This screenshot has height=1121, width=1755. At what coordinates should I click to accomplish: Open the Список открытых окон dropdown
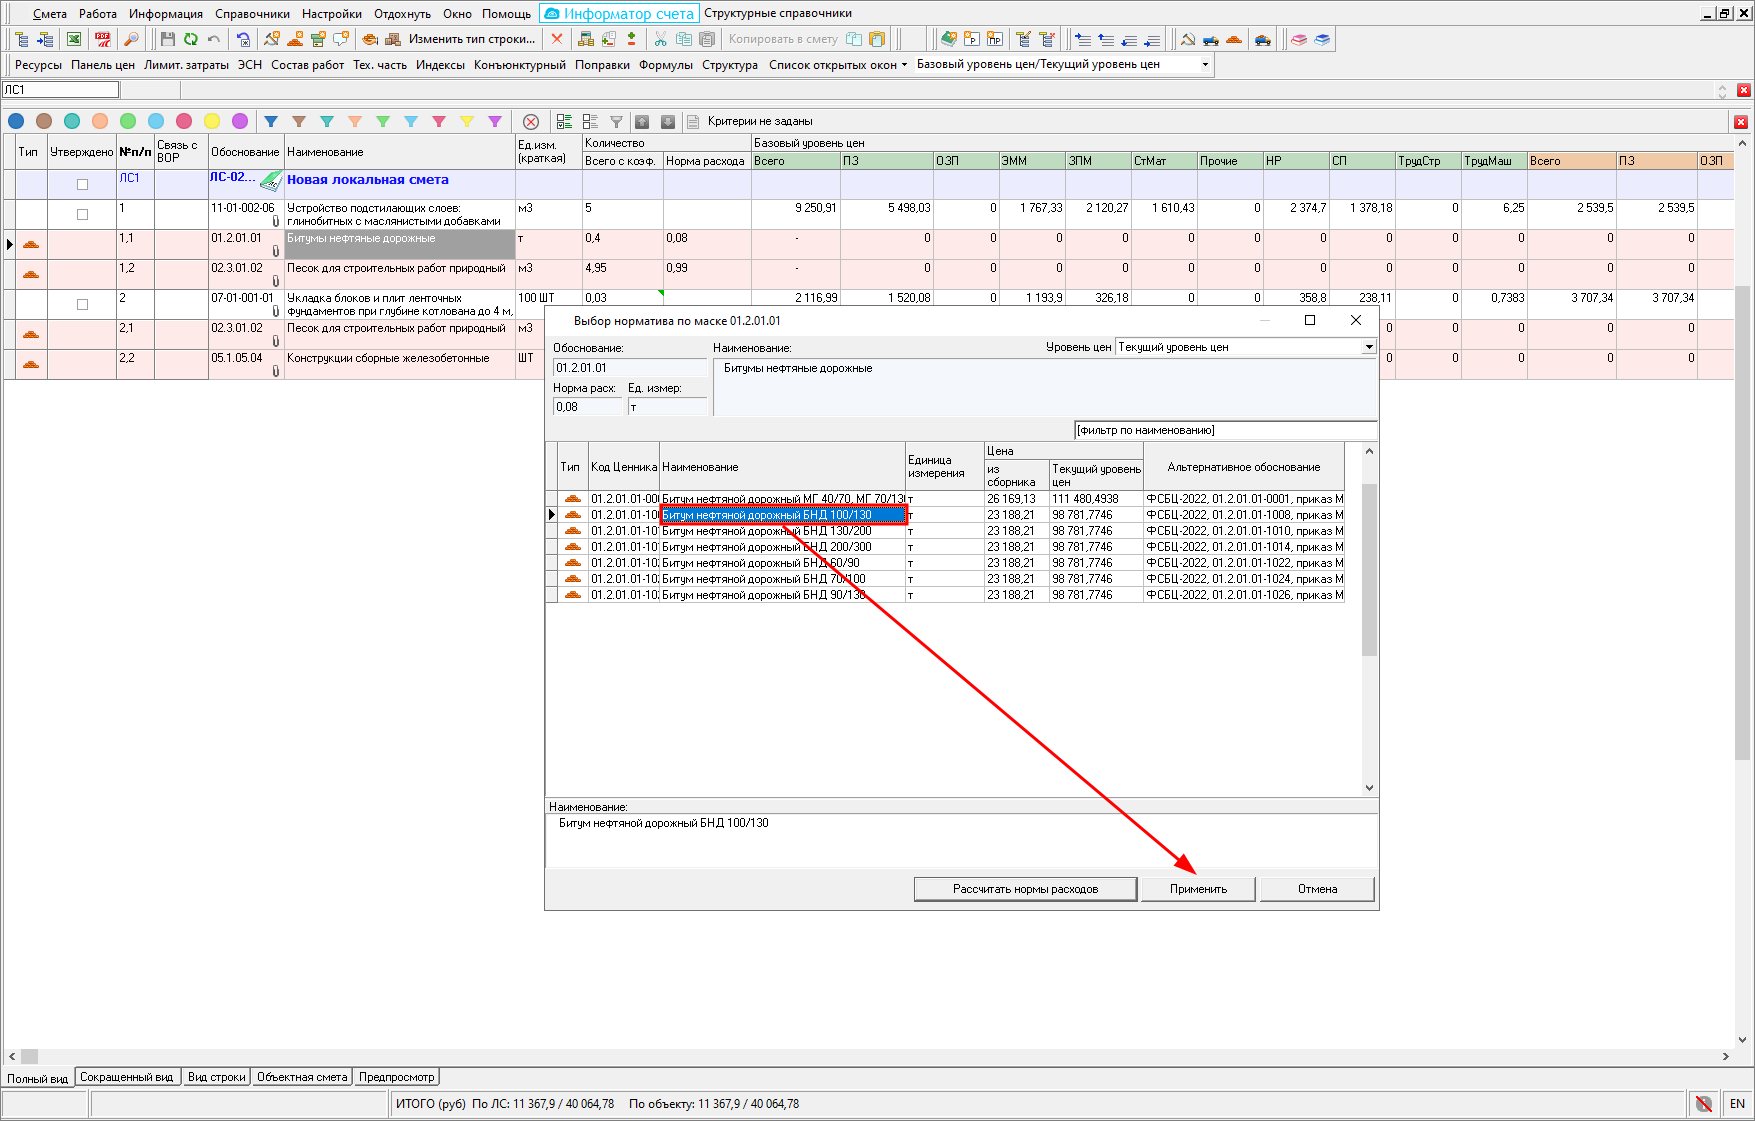[837, 64]
